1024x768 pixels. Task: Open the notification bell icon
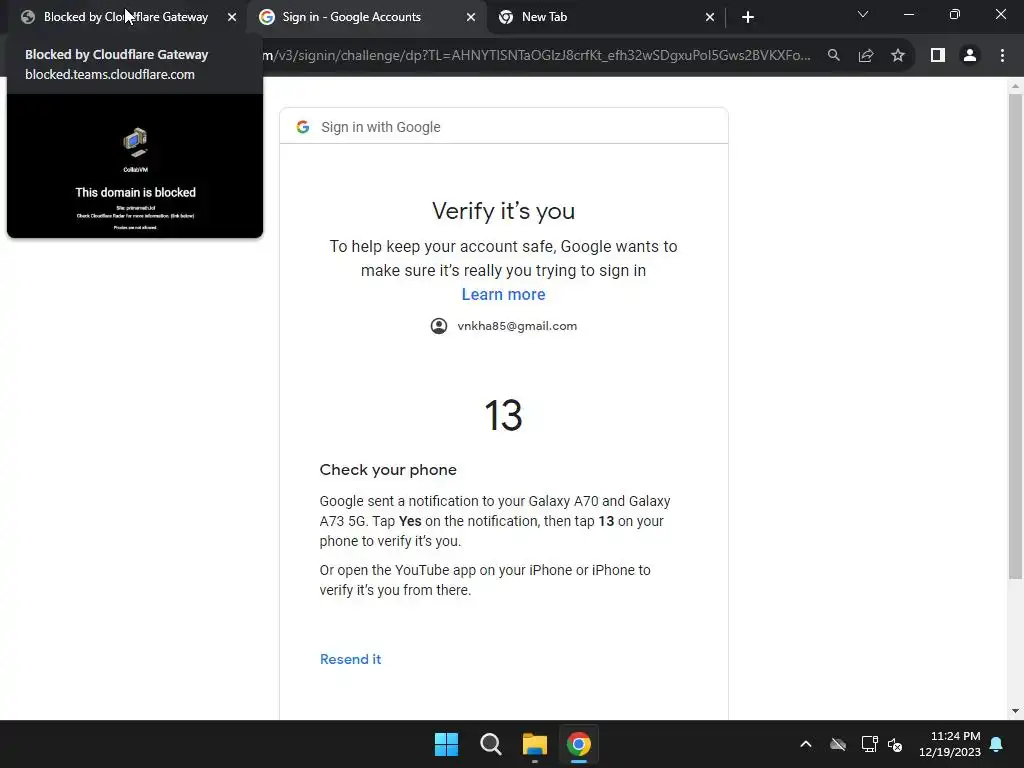tap(997, 744)
